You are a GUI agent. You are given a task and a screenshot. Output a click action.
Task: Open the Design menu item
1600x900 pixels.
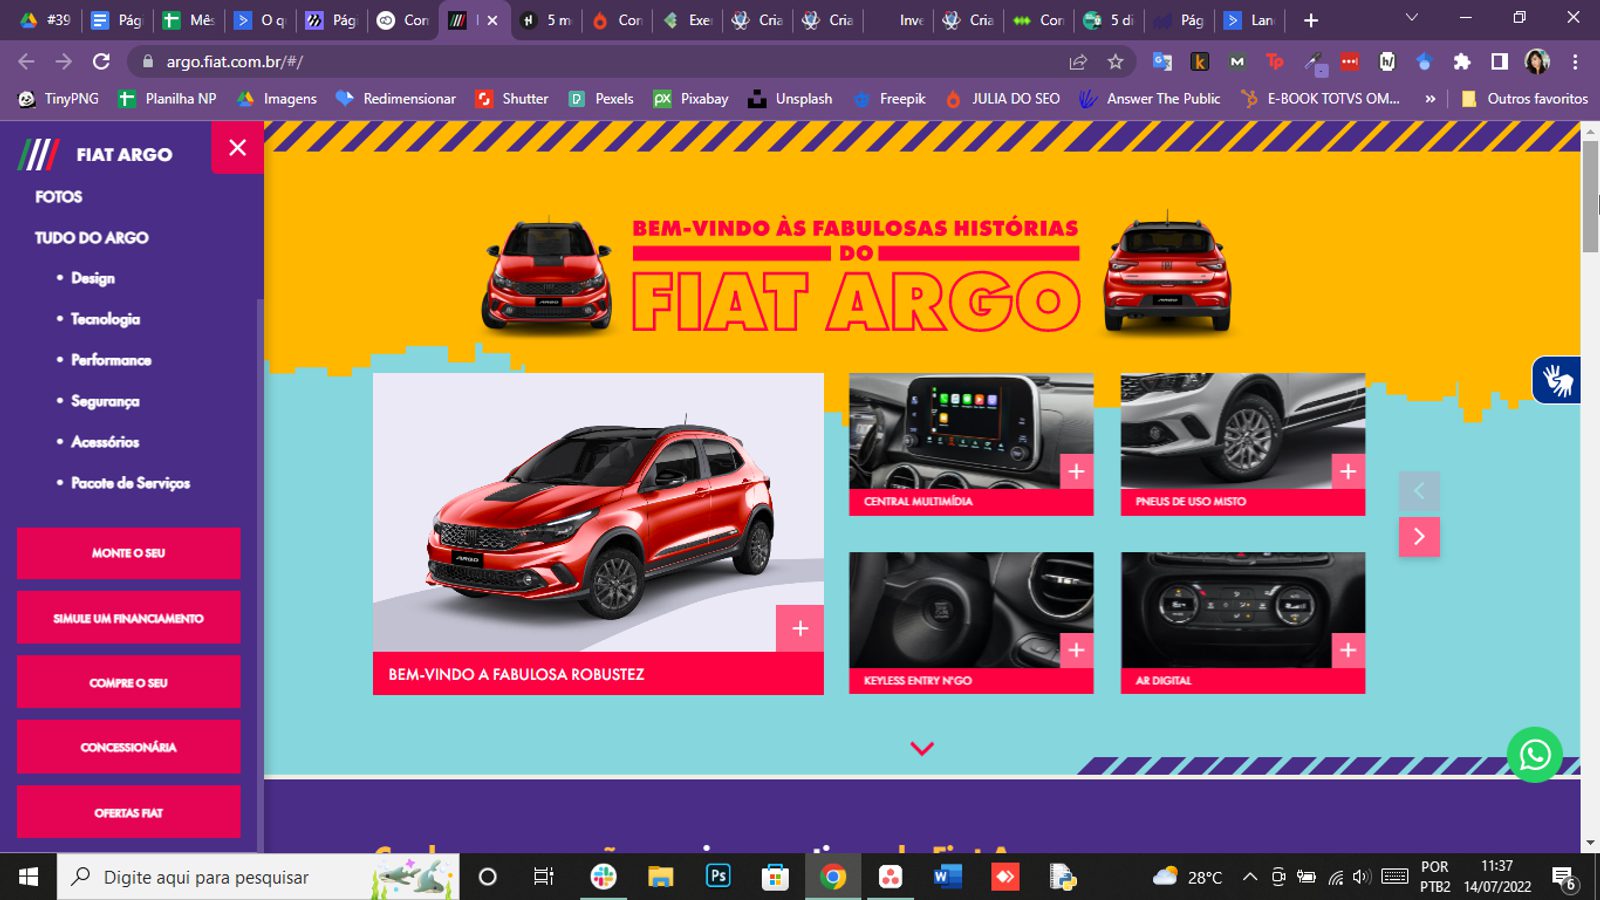point(93,278)
